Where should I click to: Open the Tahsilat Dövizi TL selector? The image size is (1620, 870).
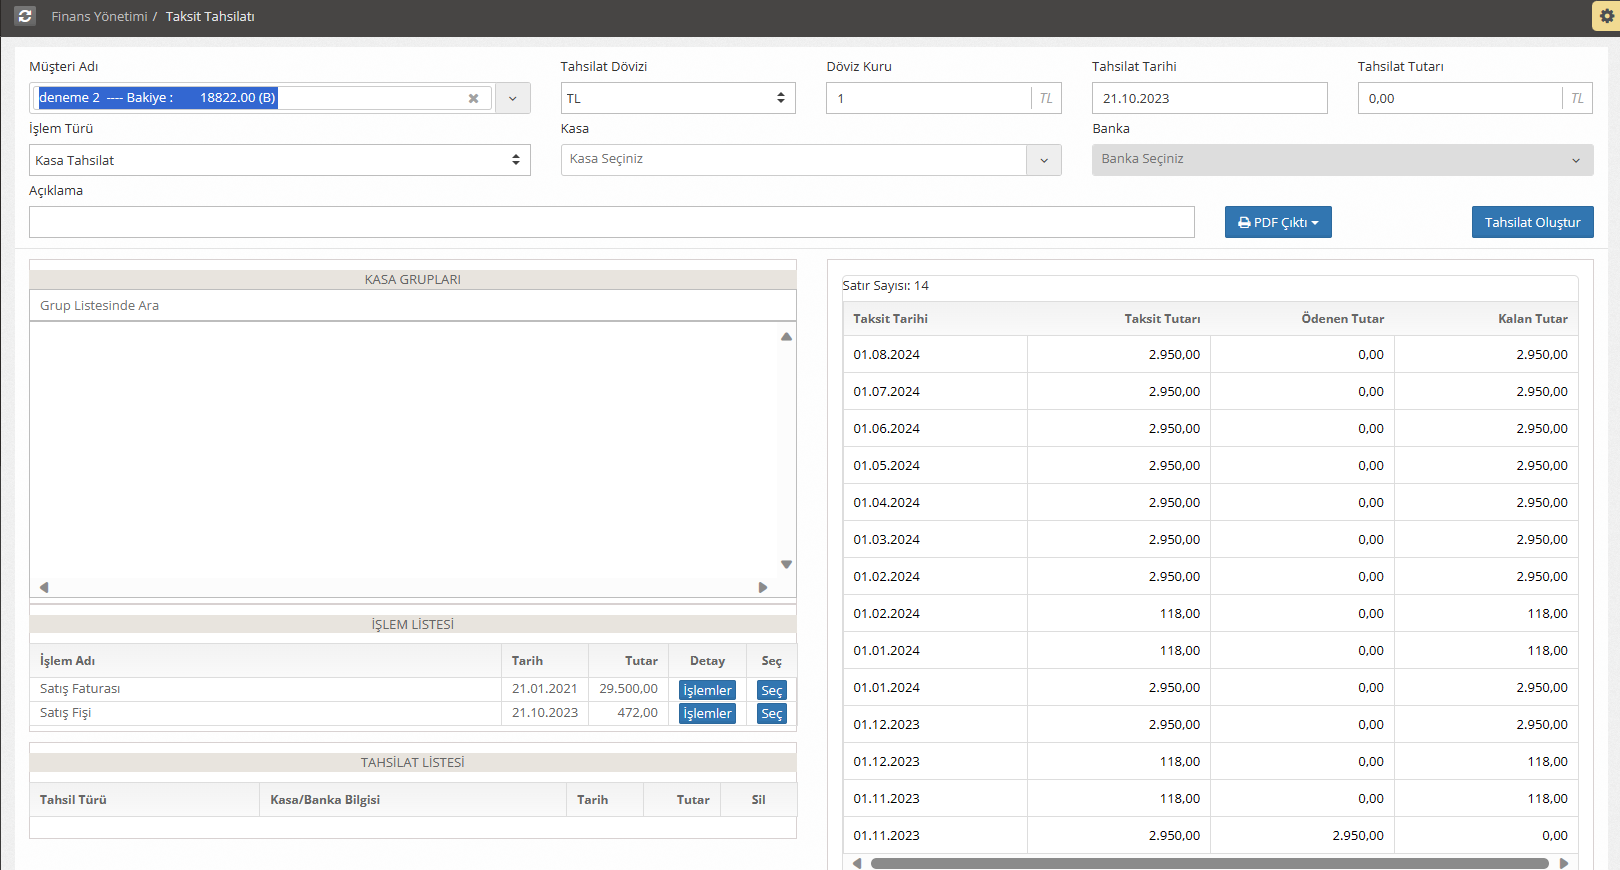tap(677, 98)
